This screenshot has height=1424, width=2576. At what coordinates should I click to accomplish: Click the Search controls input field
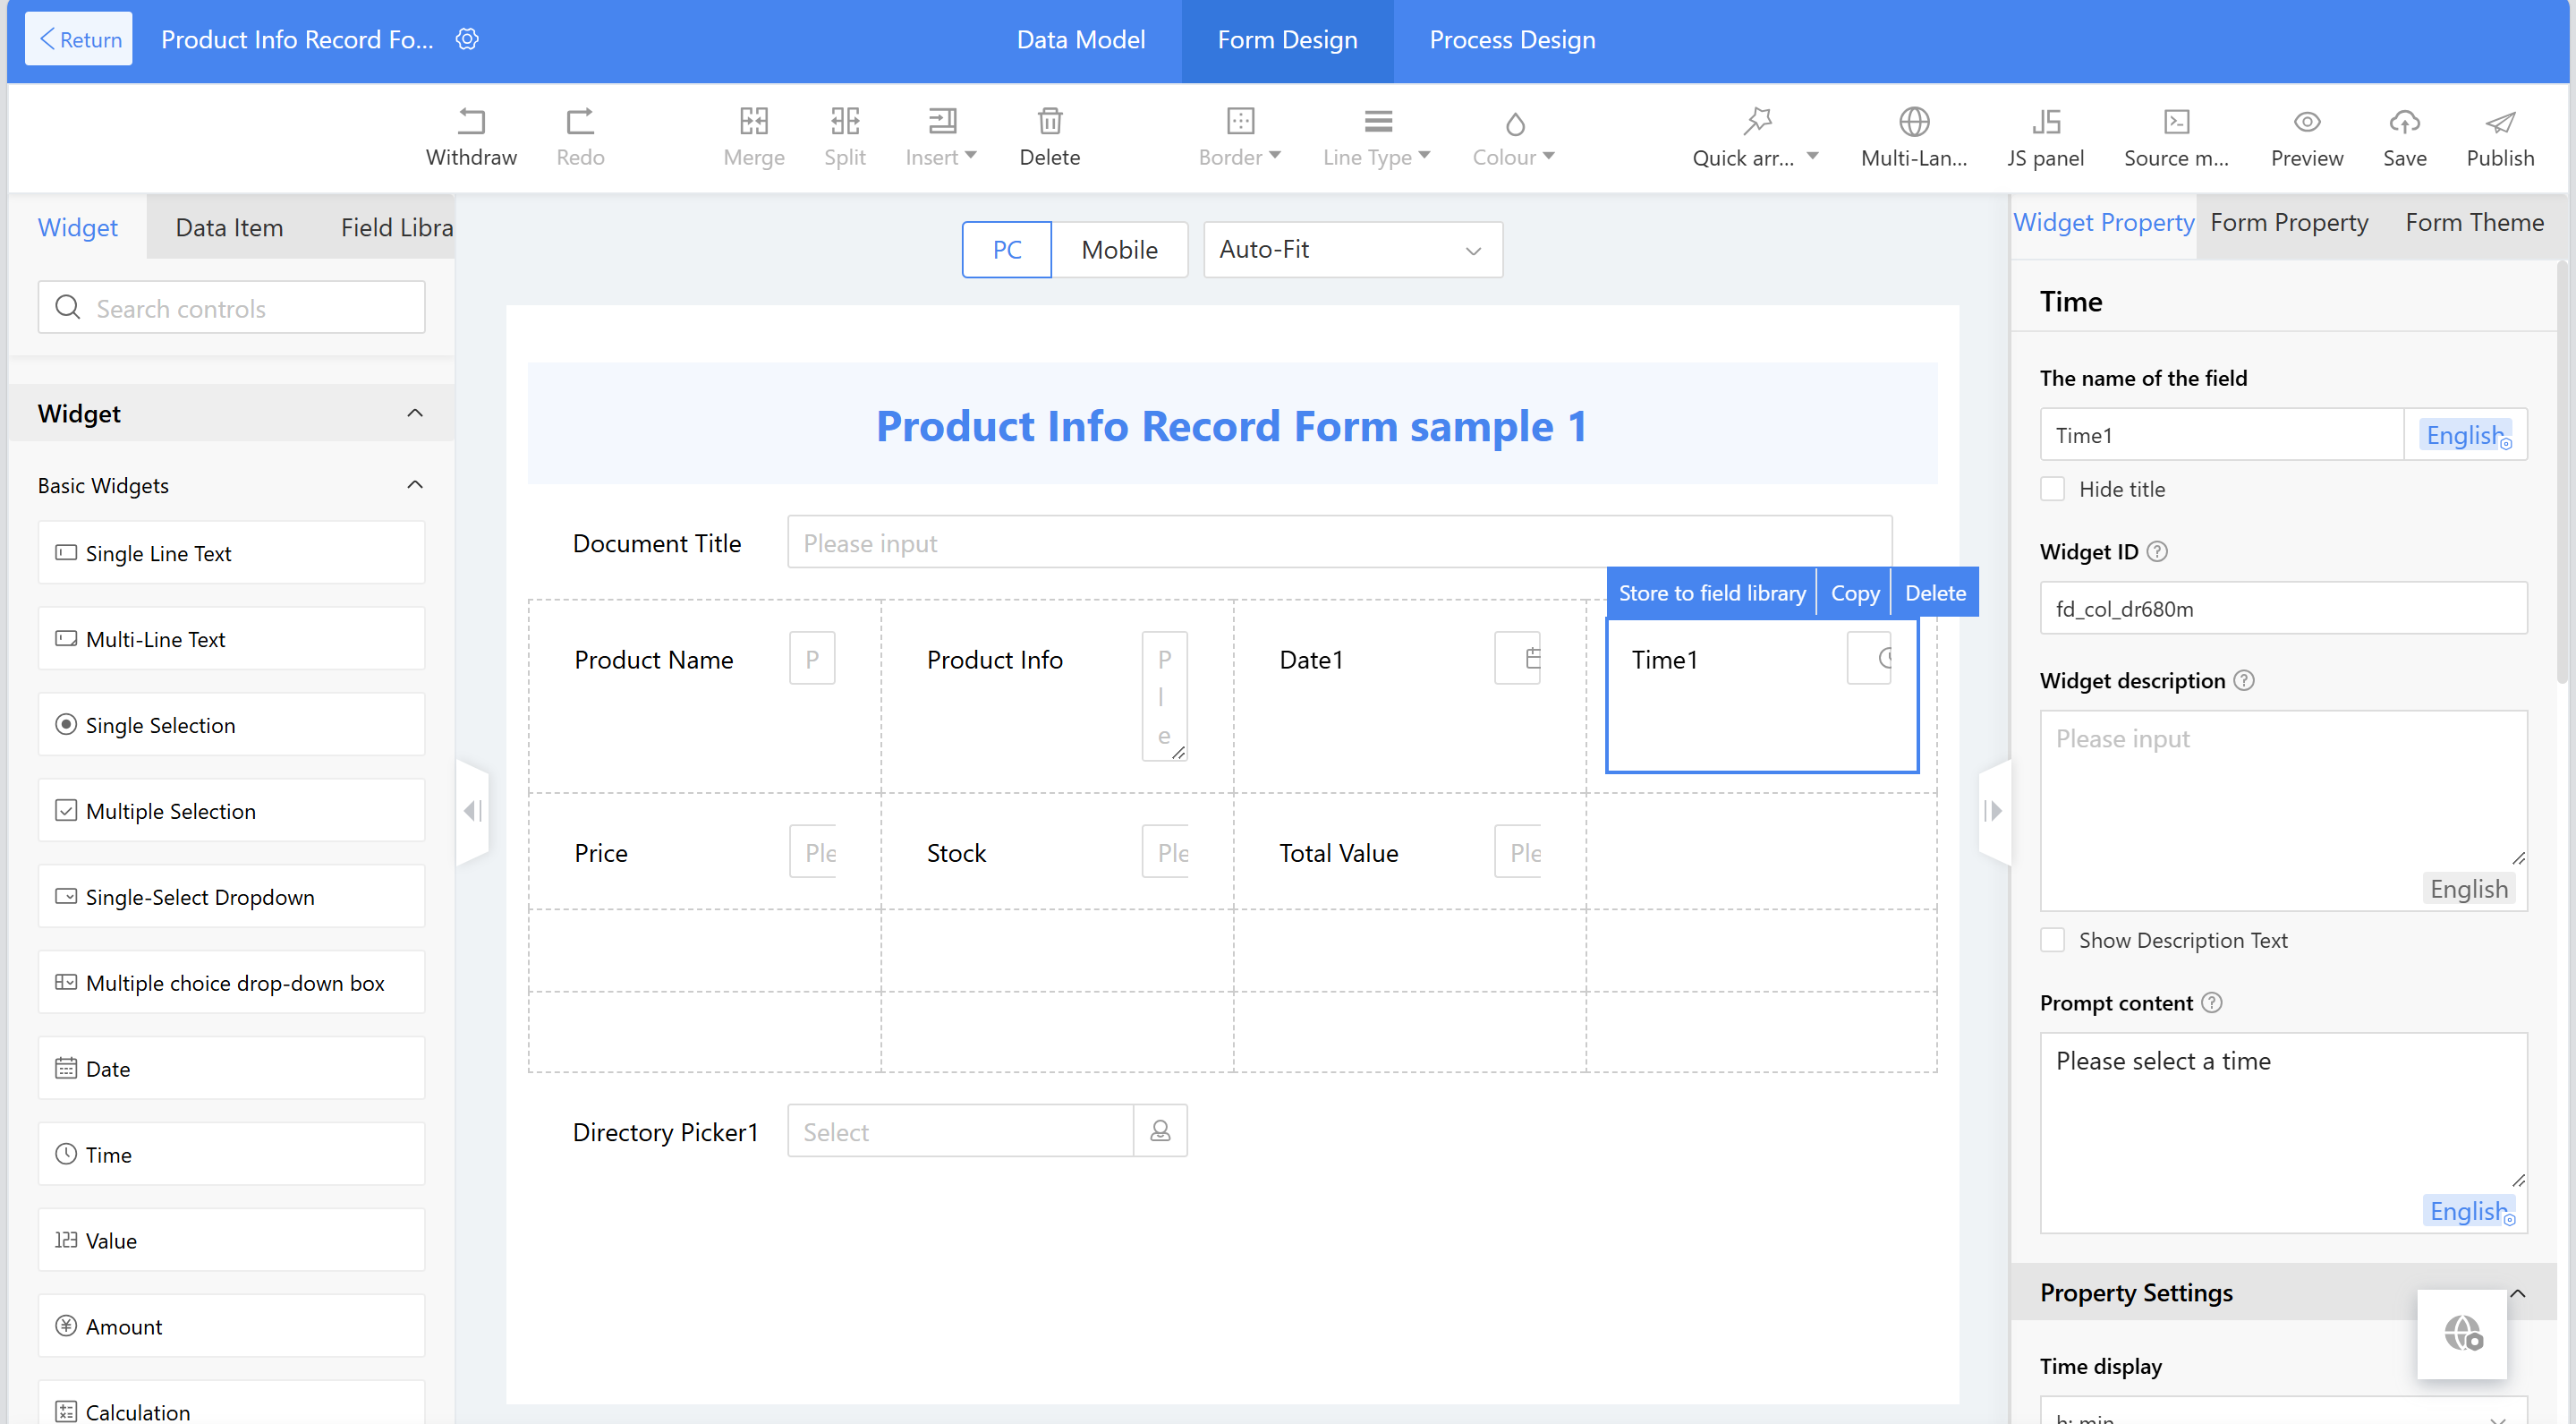point(232,308)
